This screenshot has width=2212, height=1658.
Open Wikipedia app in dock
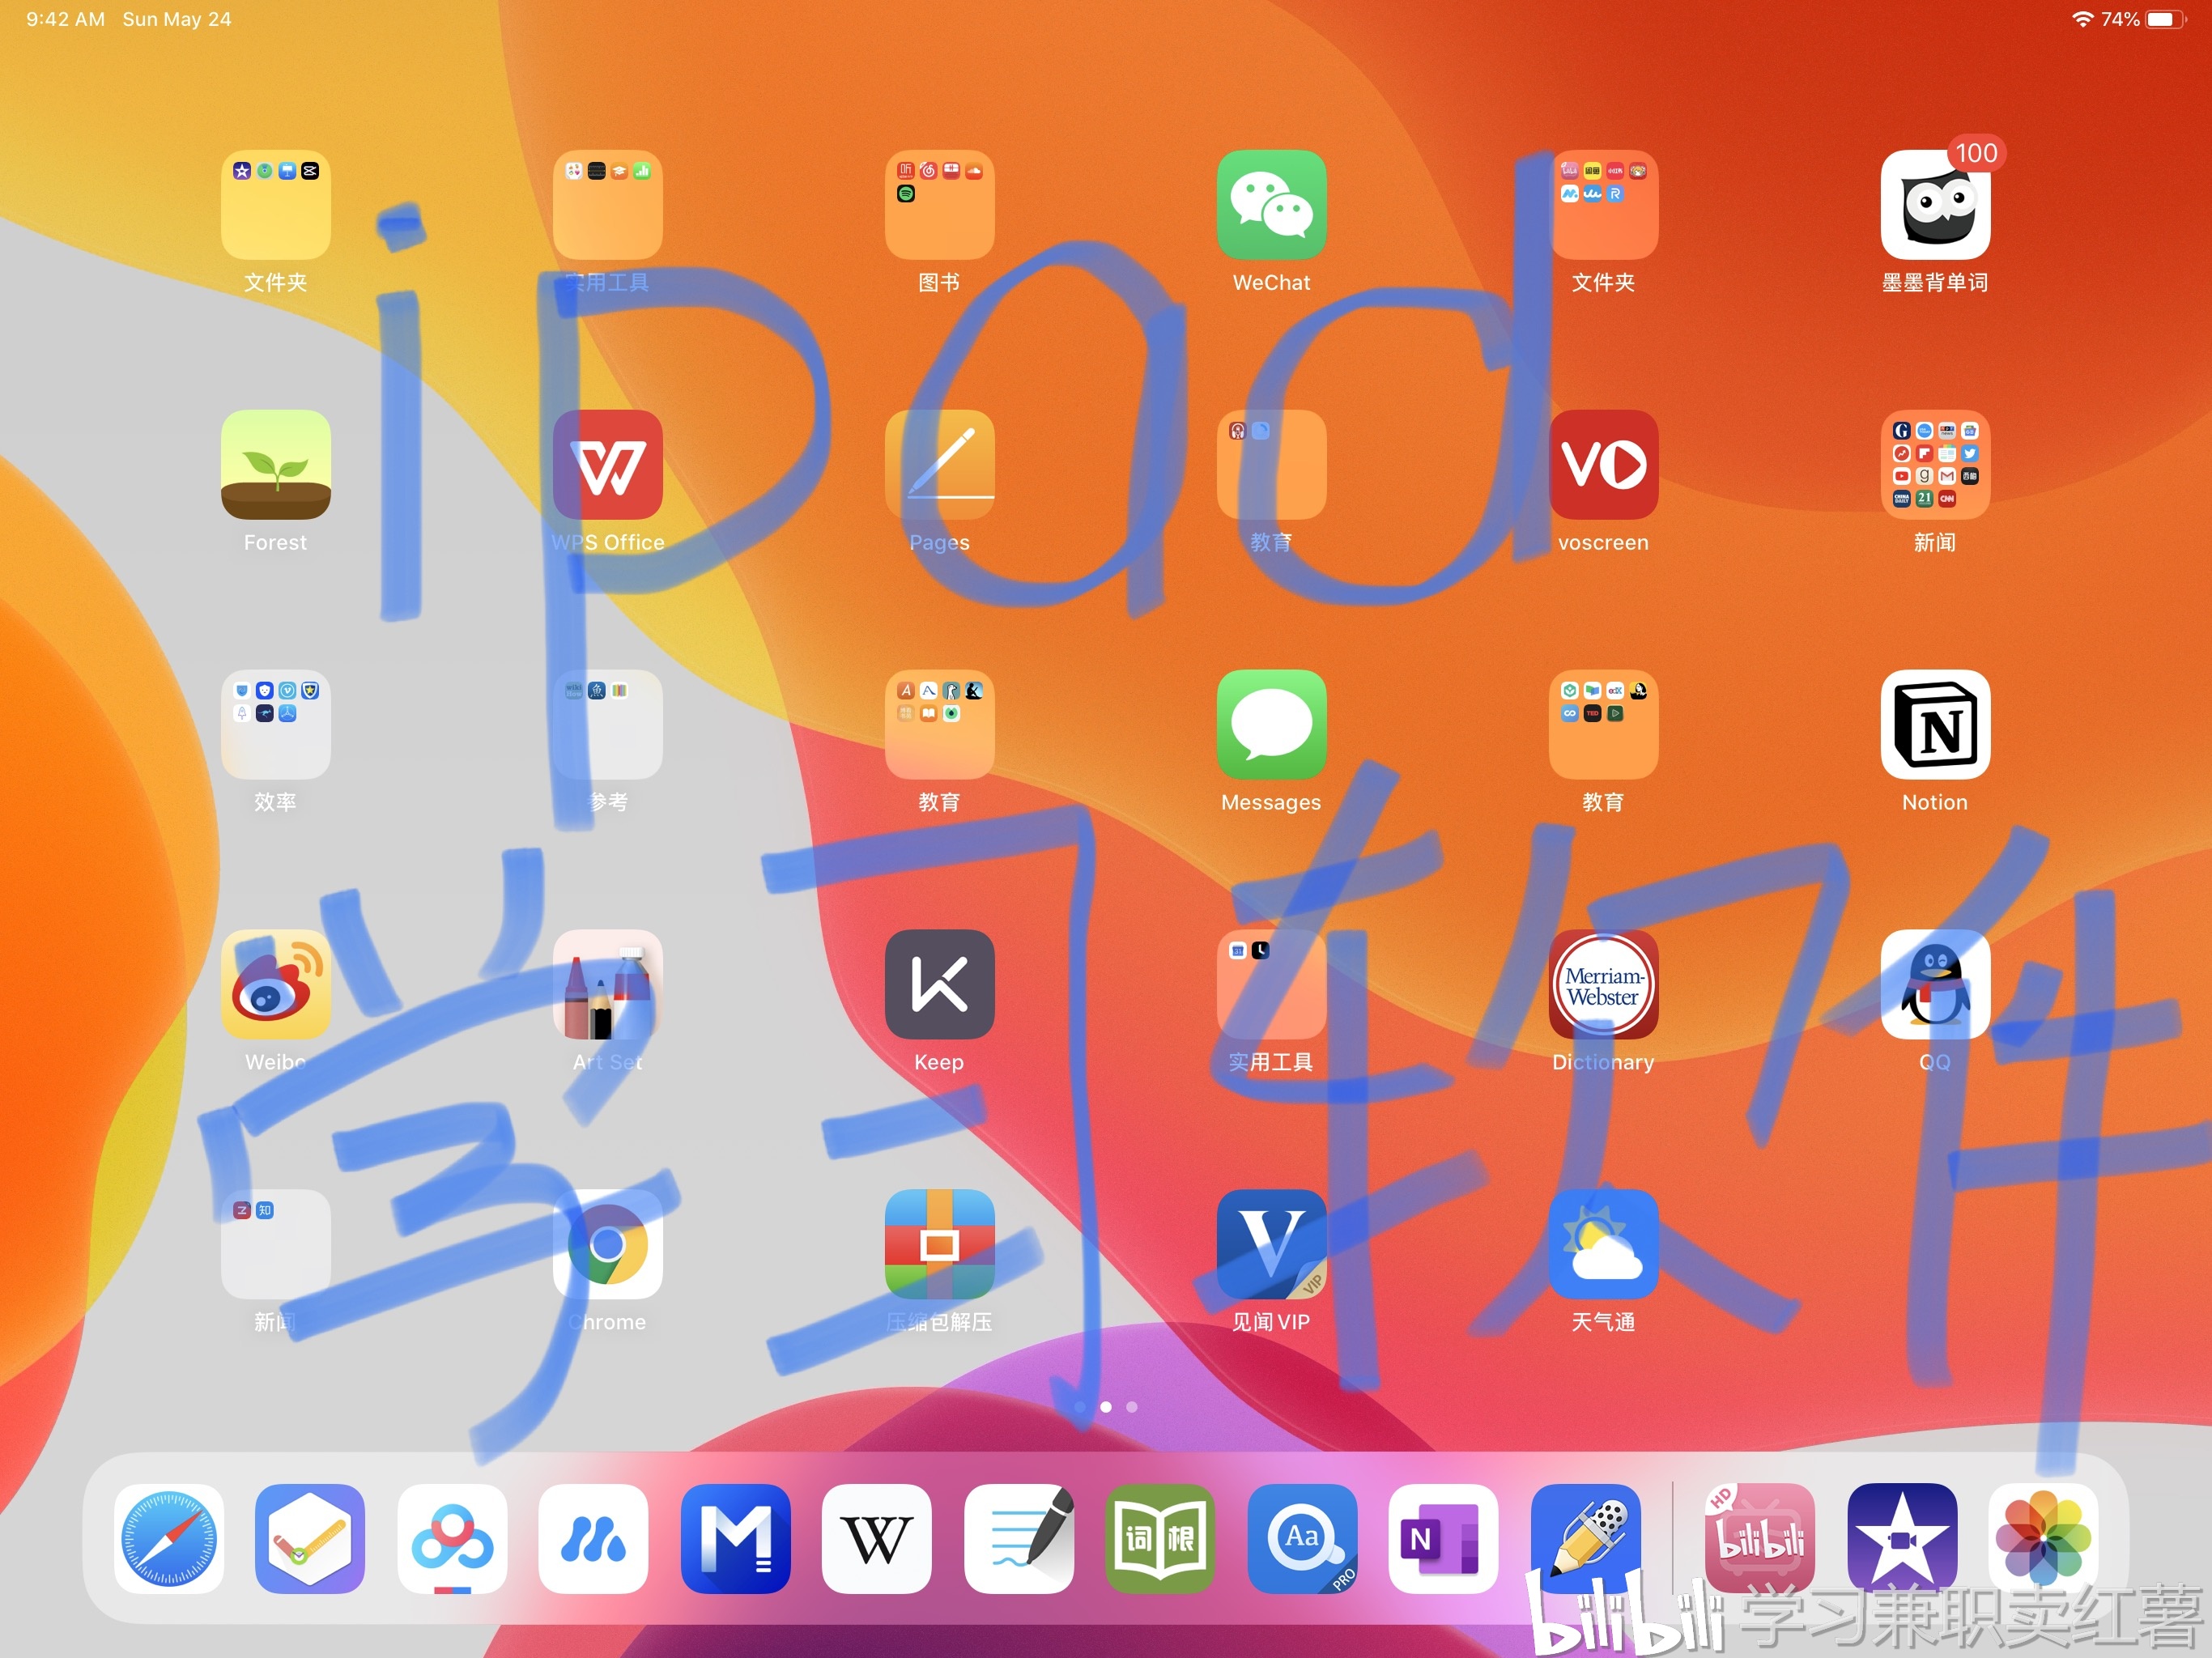point(876,1539)
